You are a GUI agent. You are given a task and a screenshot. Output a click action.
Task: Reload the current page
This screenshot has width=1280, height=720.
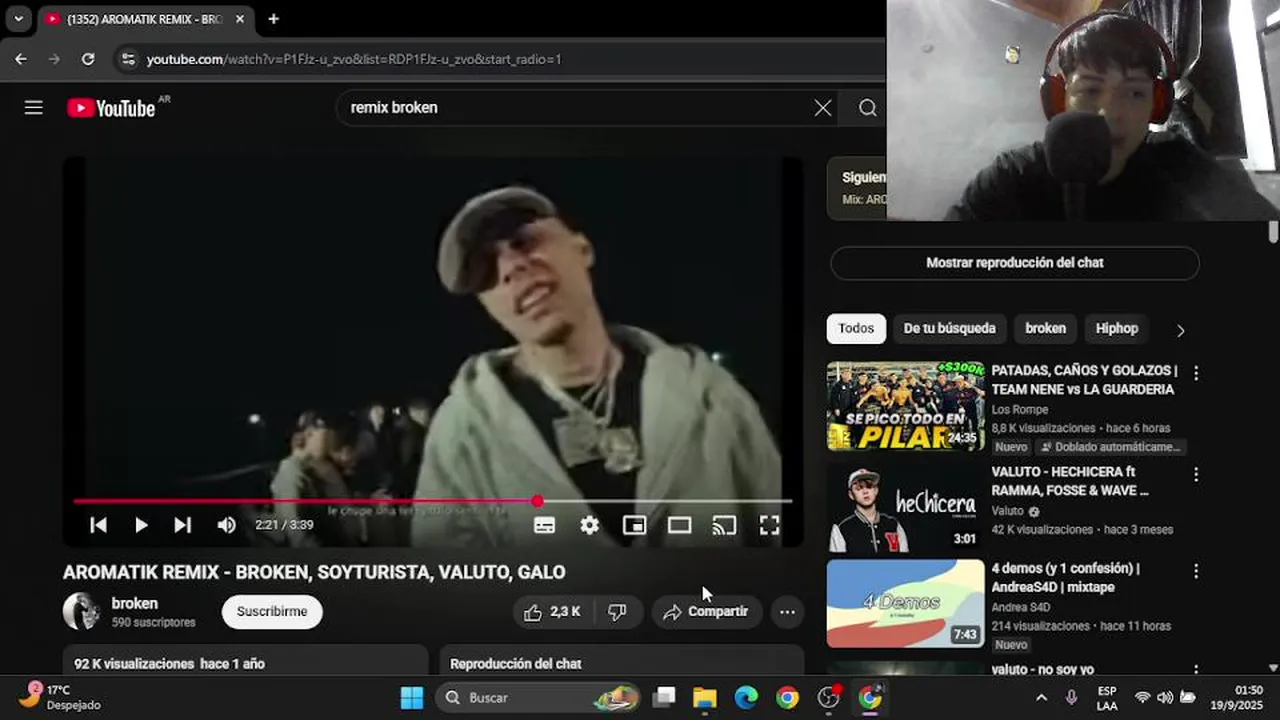(88, 59)
